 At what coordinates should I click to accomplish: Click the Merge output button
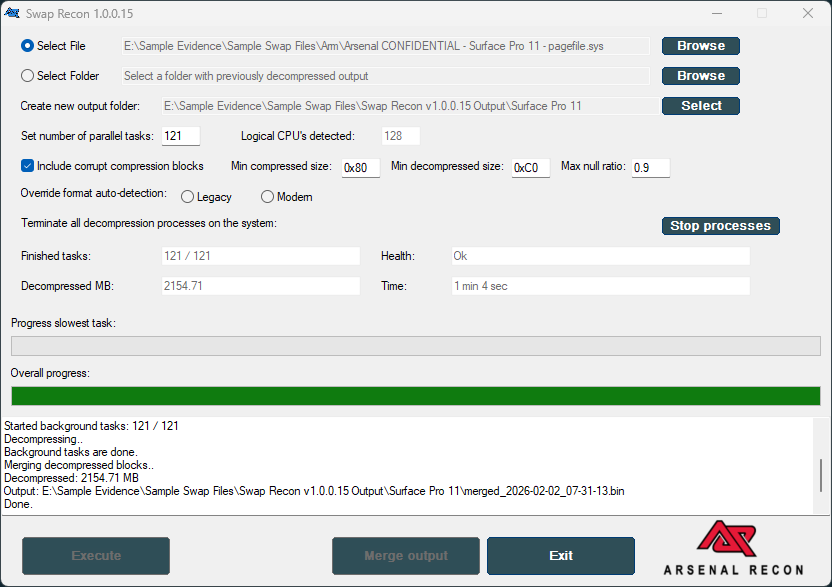point(406,556)
